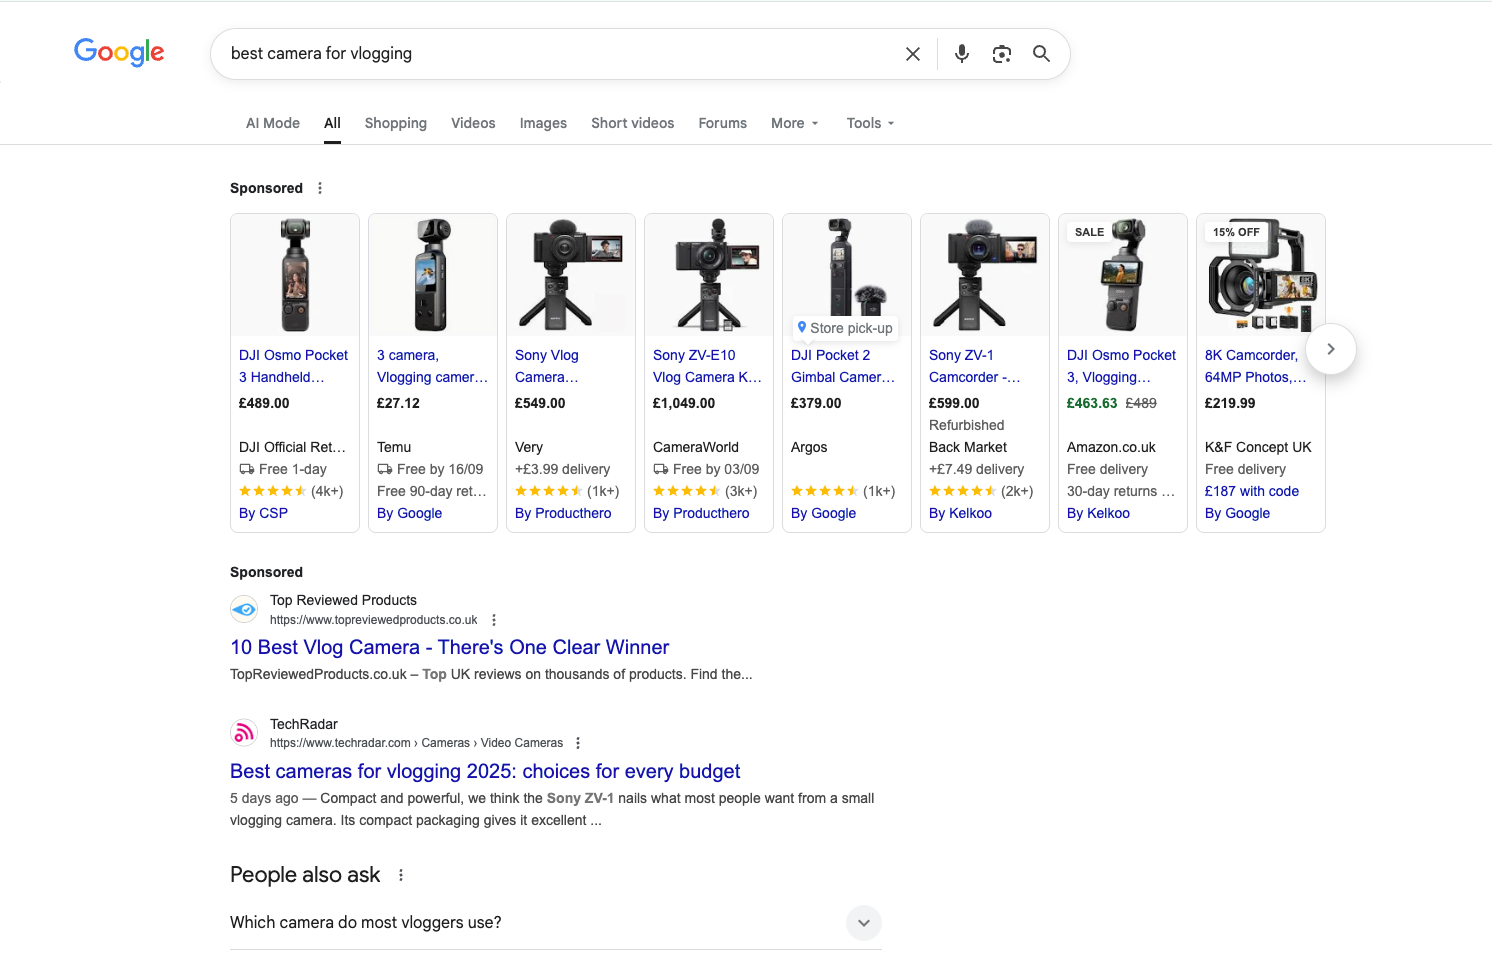Image resolution: width=1492 pixels, height=957 pixels.
Task: Open the three-dot menu beside Sponsored label
Action: point(319,187)
